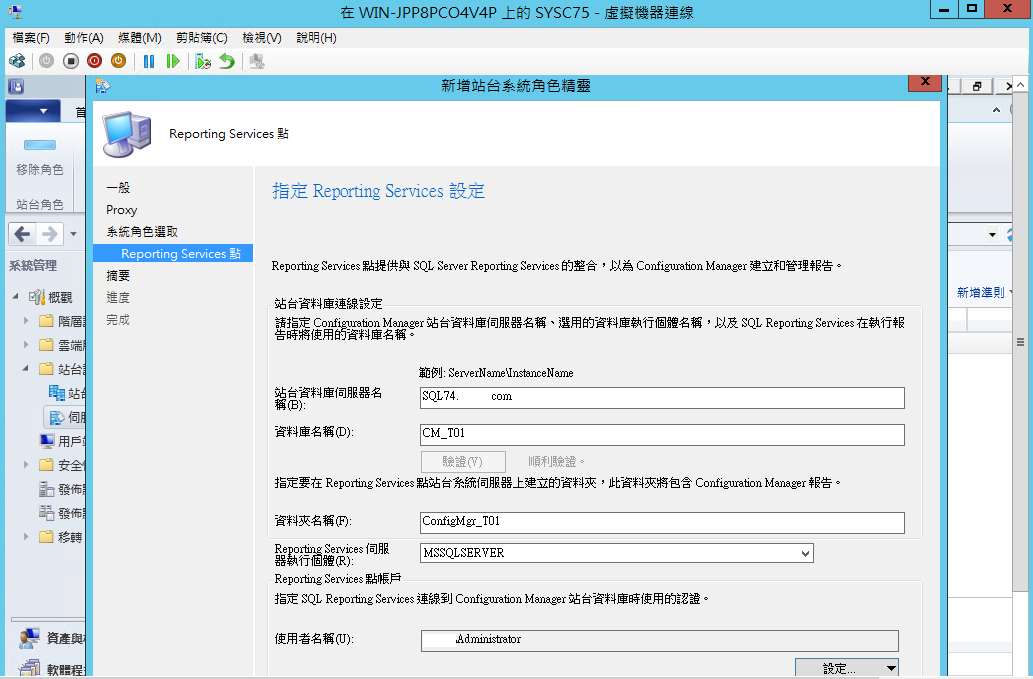This screenshot has height=679, width=1033.
Task: Pause the virtual machine
Action: [x=149, y=61]
